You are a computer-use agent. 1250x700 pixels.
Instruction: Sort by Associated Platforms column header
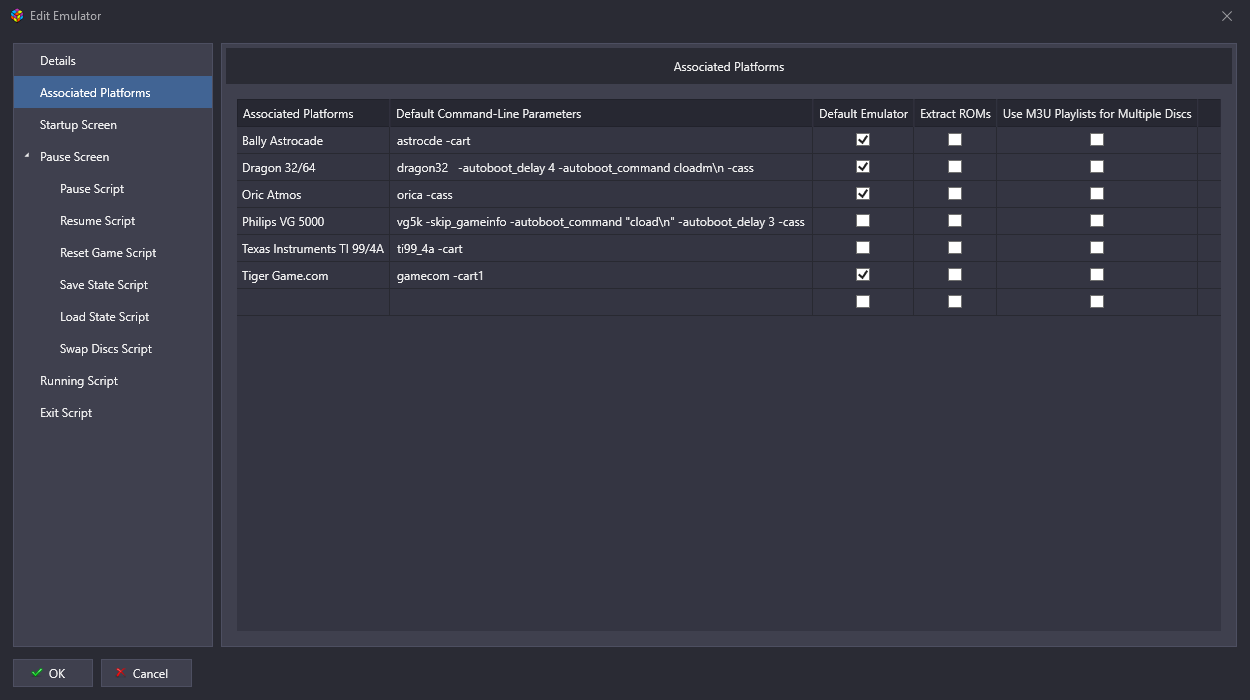coord(313,113)
